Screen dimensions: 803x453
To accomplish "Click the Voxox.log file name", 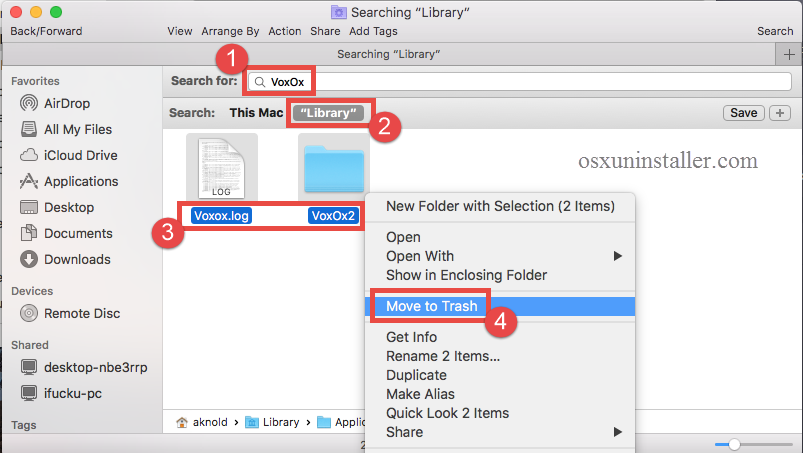I will 222,215.
